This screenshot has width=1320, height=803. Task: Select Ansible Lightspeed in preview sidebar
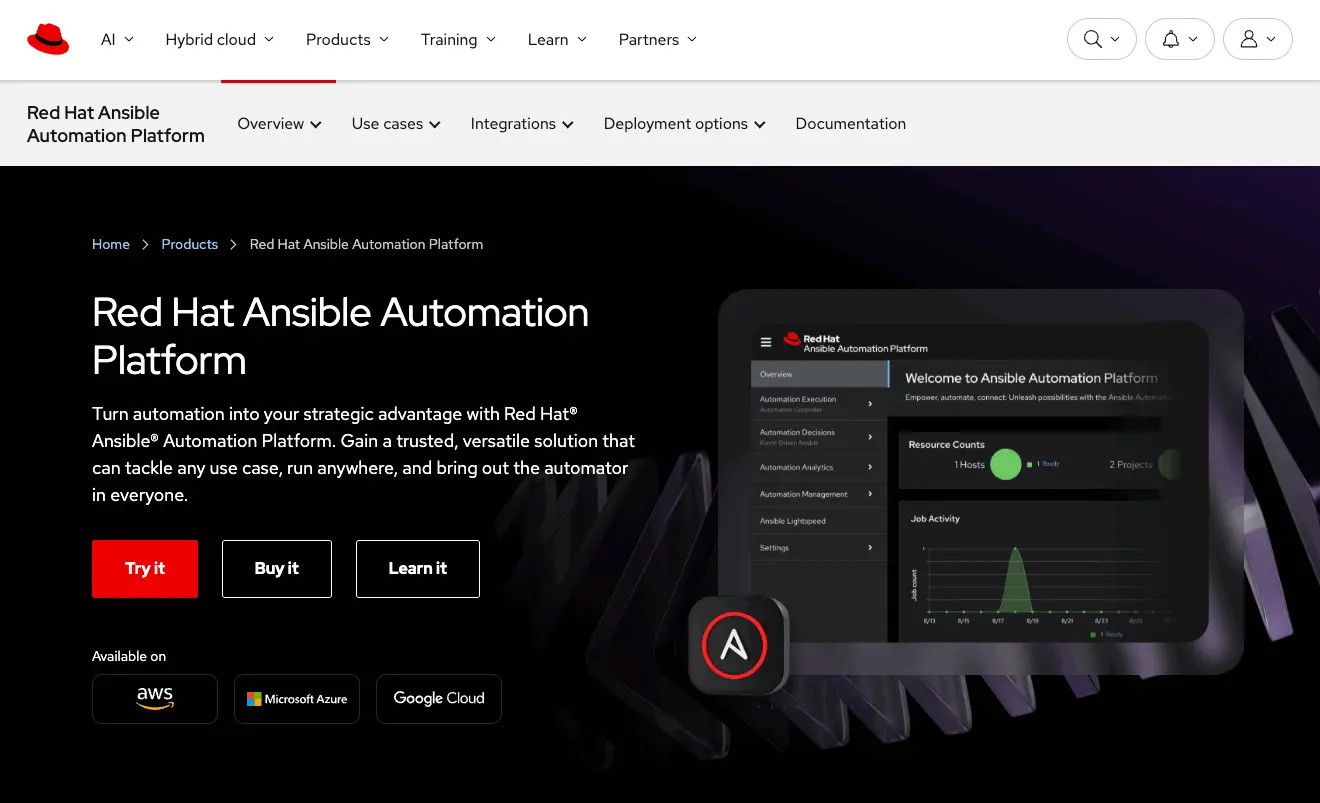819,521
